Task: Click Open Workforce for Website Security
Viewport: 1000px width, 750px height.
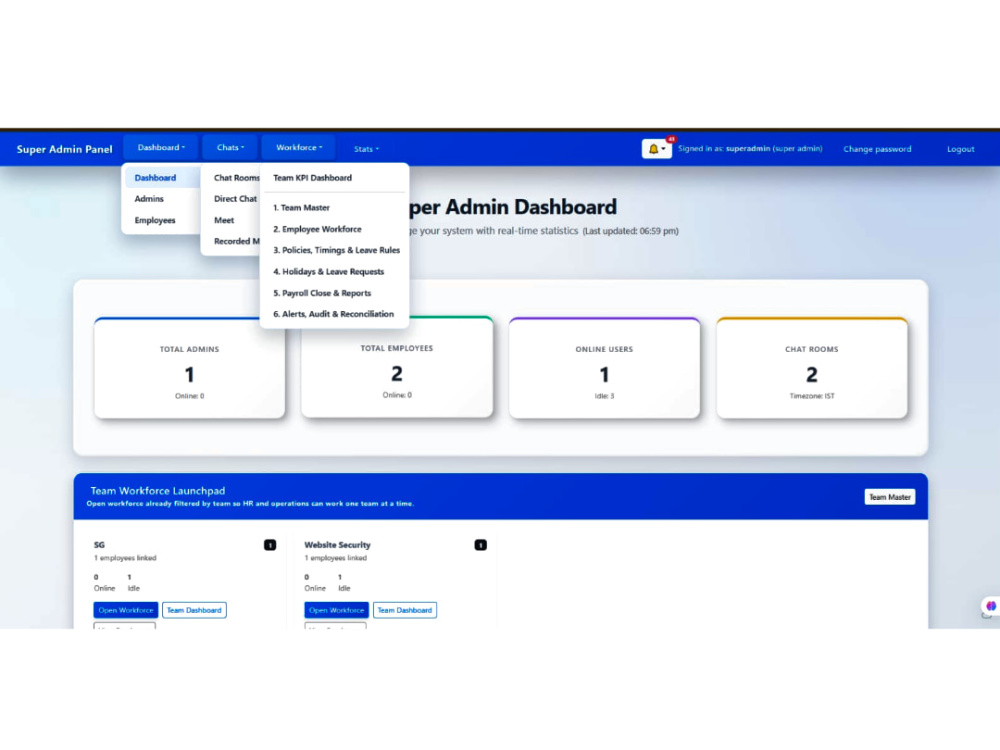Action: click(x=336, y=610)
